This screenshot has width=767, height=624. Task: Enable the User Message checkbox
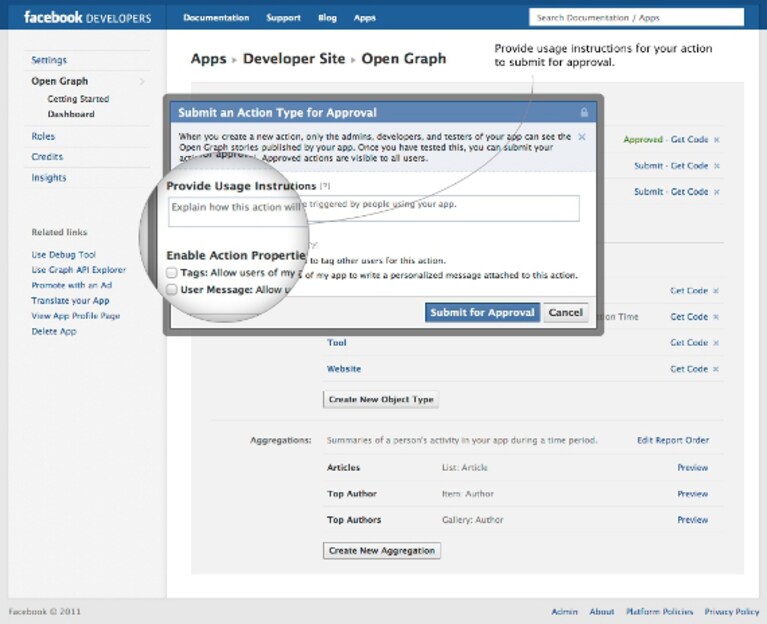click(x=171, y=290)
